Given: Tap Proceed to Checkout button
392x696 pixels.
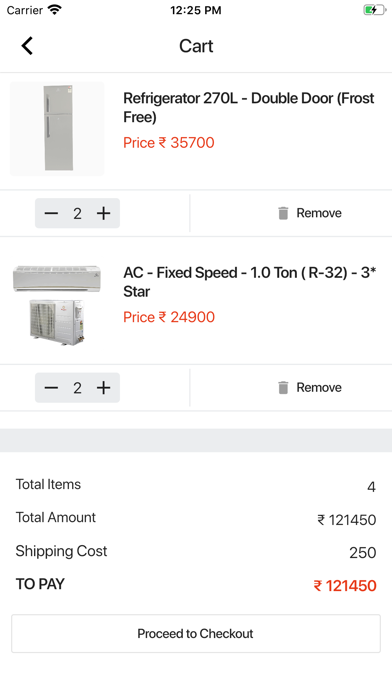Looking at the screenshot, I should coord(196,633).
